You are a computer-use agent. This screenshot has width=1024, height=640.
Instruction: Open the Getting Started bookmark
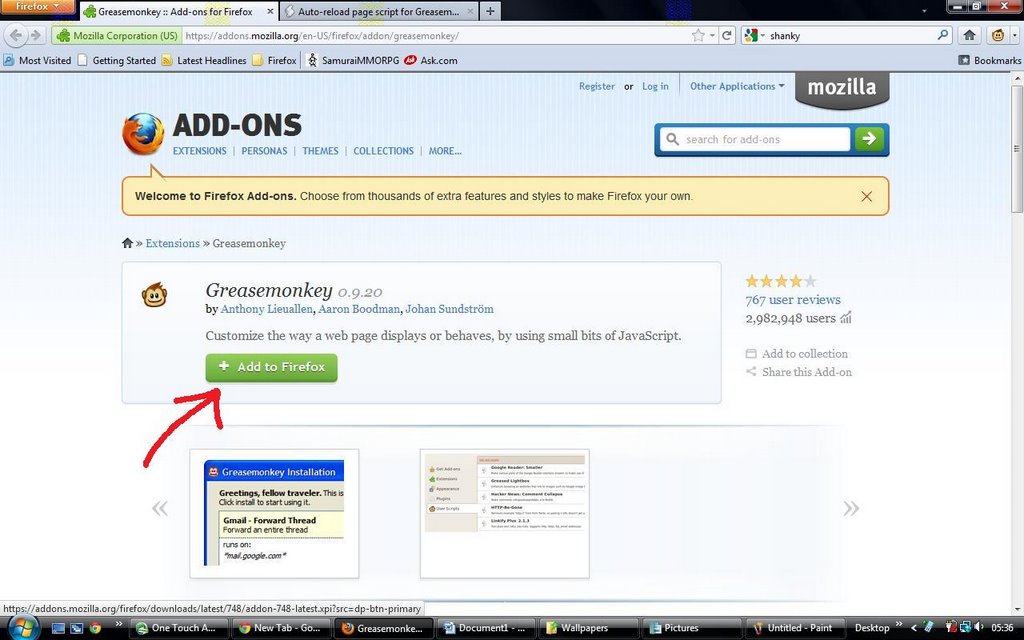click(116, 60)
